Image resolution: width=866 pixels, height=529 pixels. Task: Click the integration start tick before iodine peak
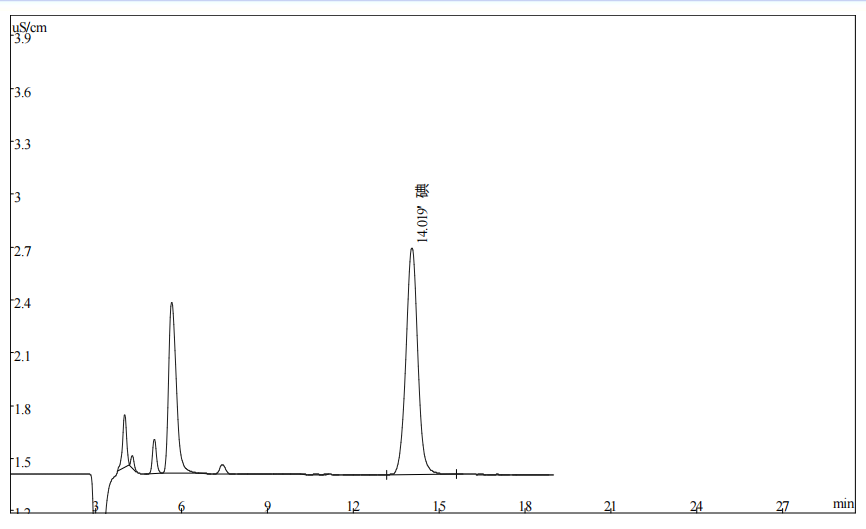click(387, 474)
